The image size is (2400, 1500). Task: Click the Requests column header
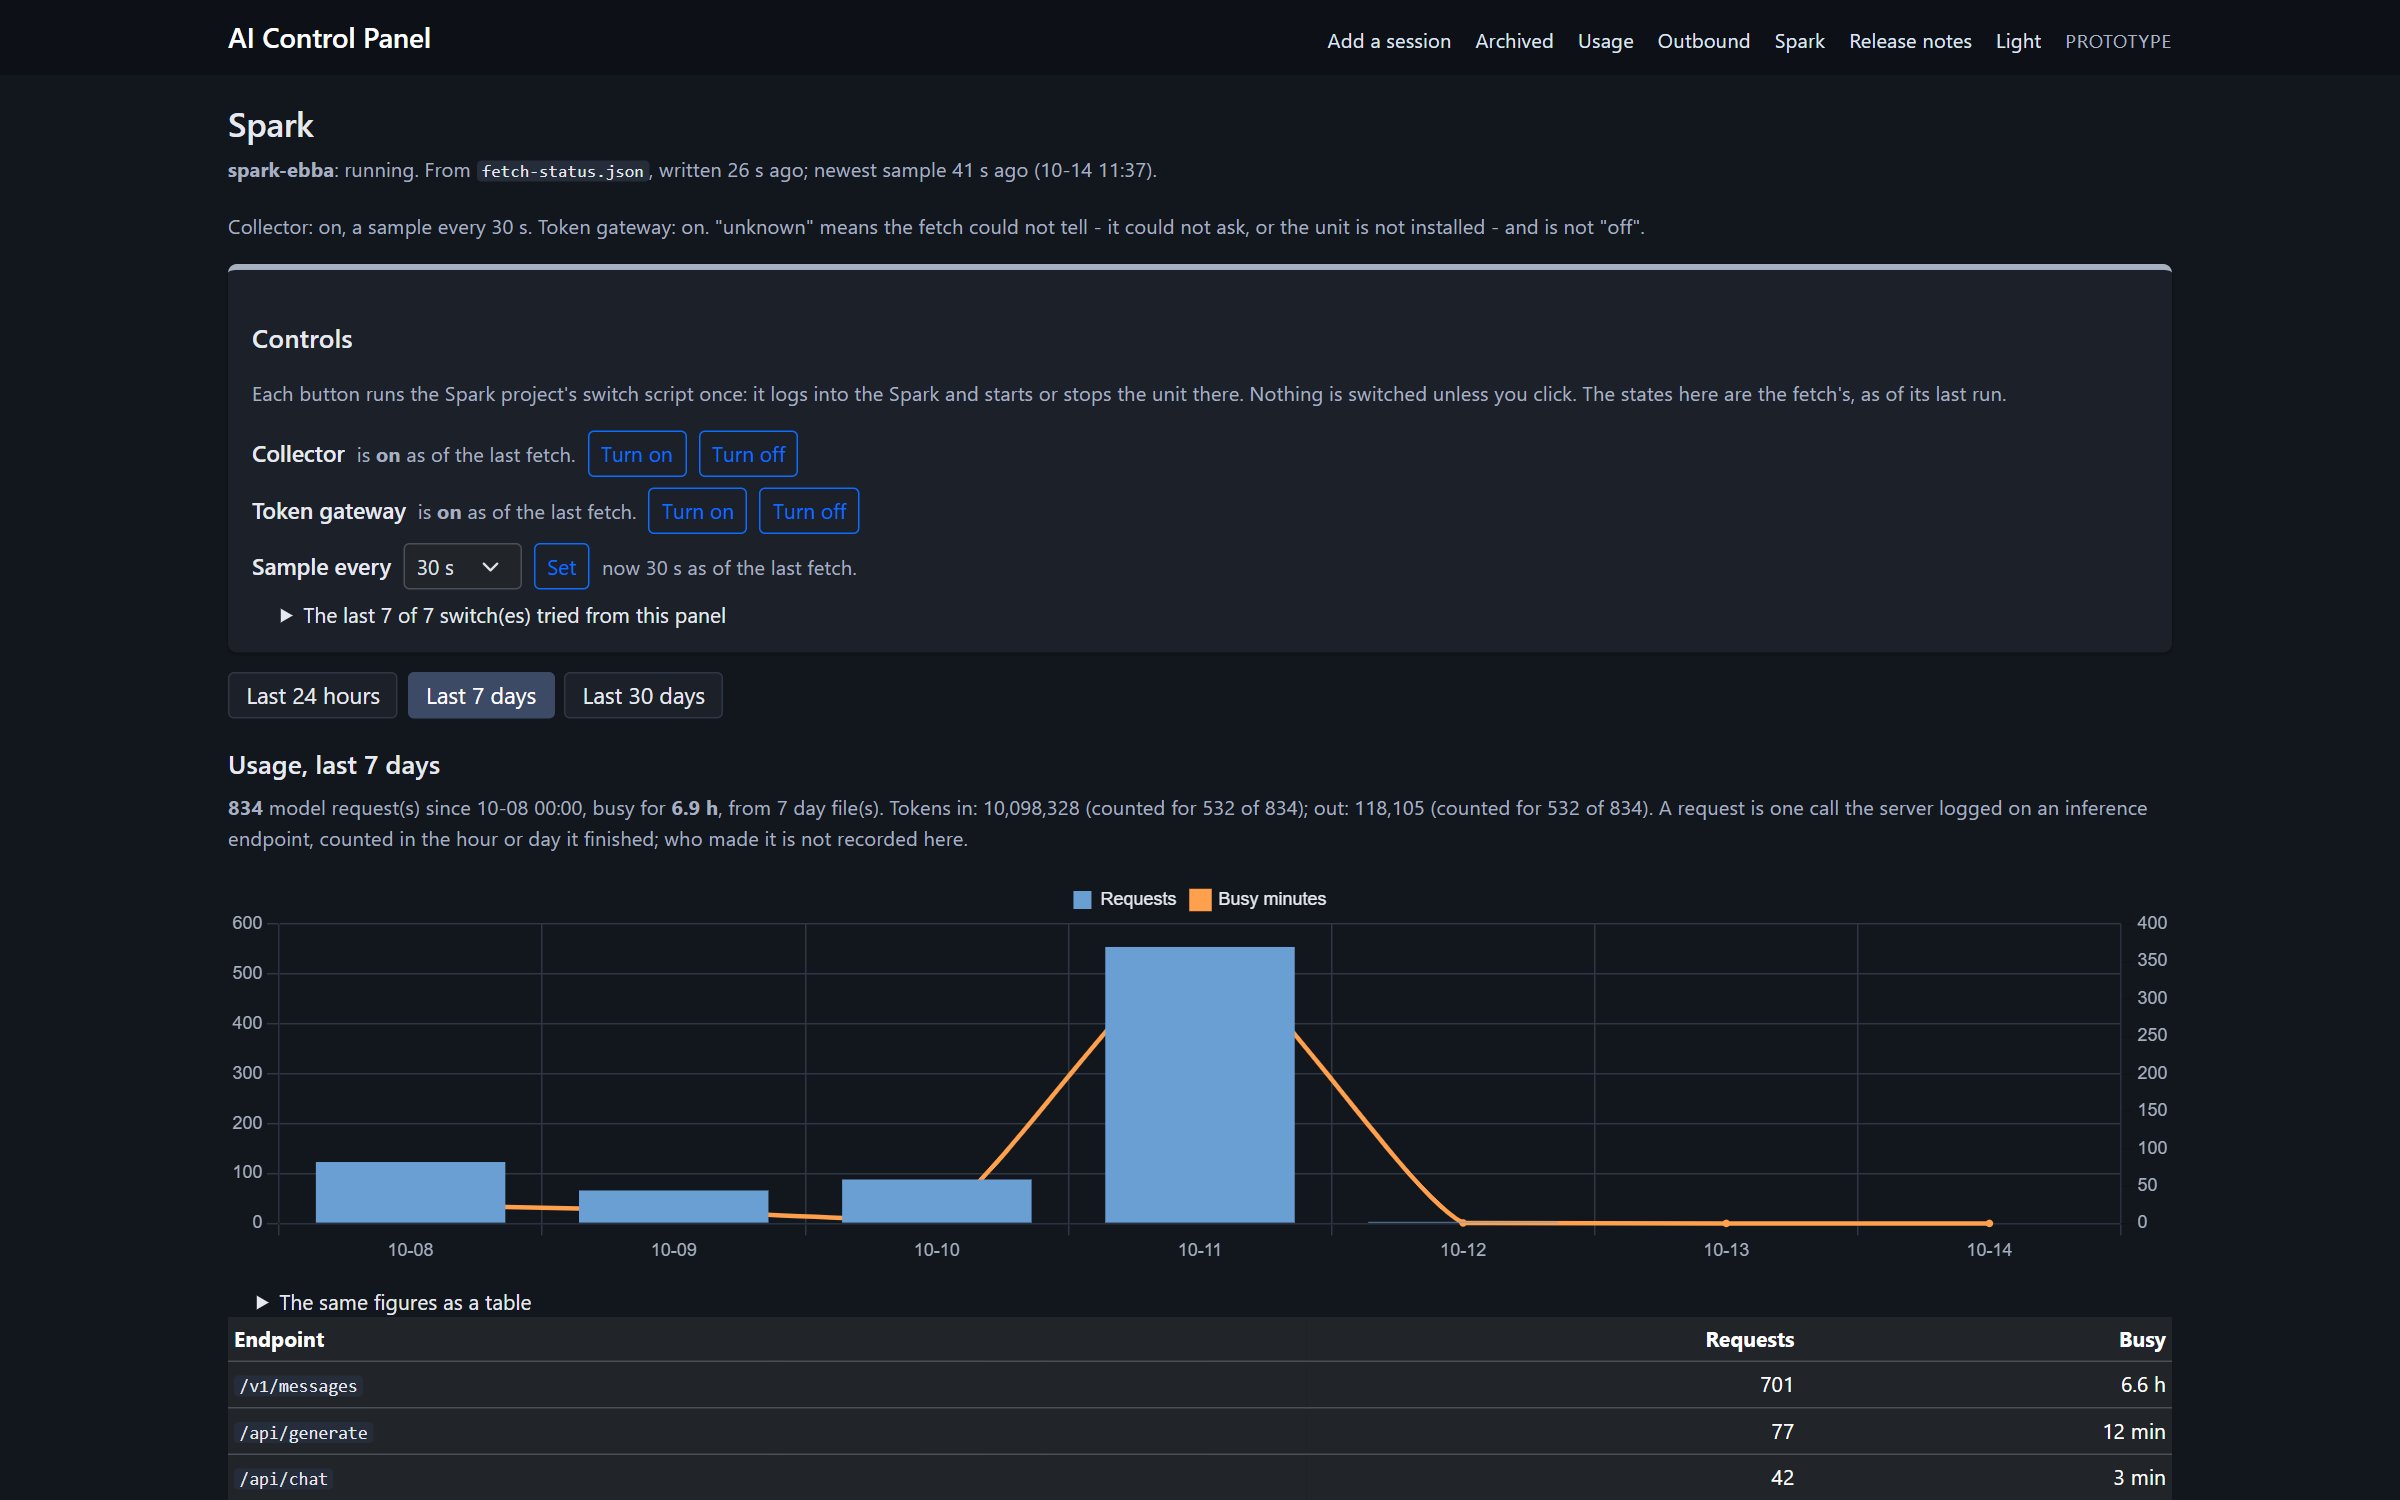point(1749,1339)
